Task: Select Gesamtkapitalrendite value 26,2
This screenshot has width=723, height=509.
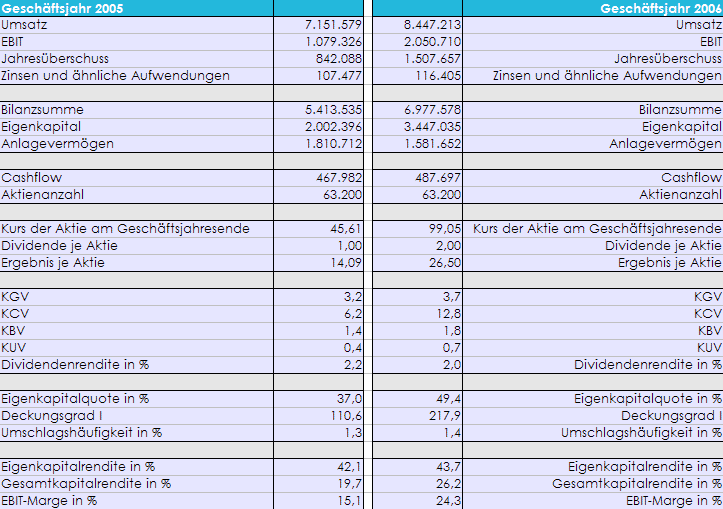Action: click(x=449, y=484)
